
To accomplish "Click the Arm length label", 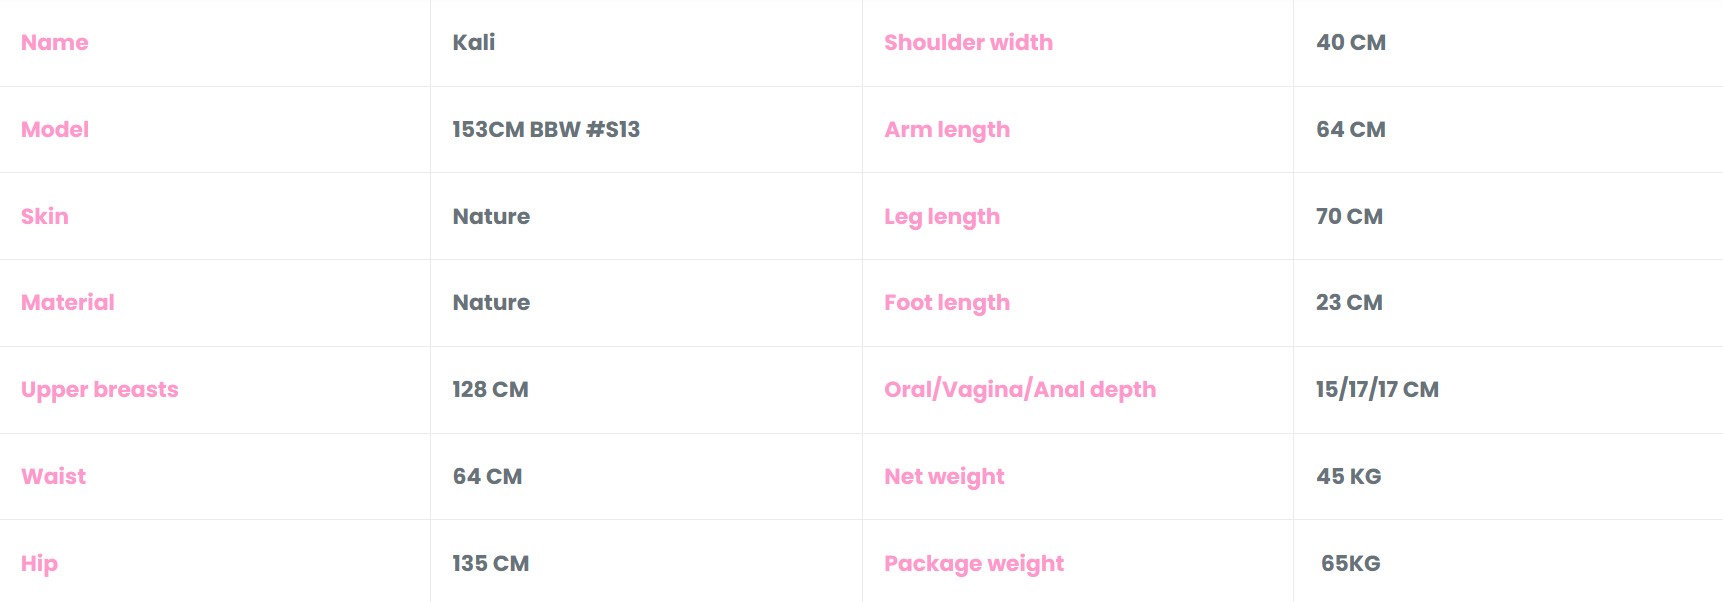I will (947, 130).
